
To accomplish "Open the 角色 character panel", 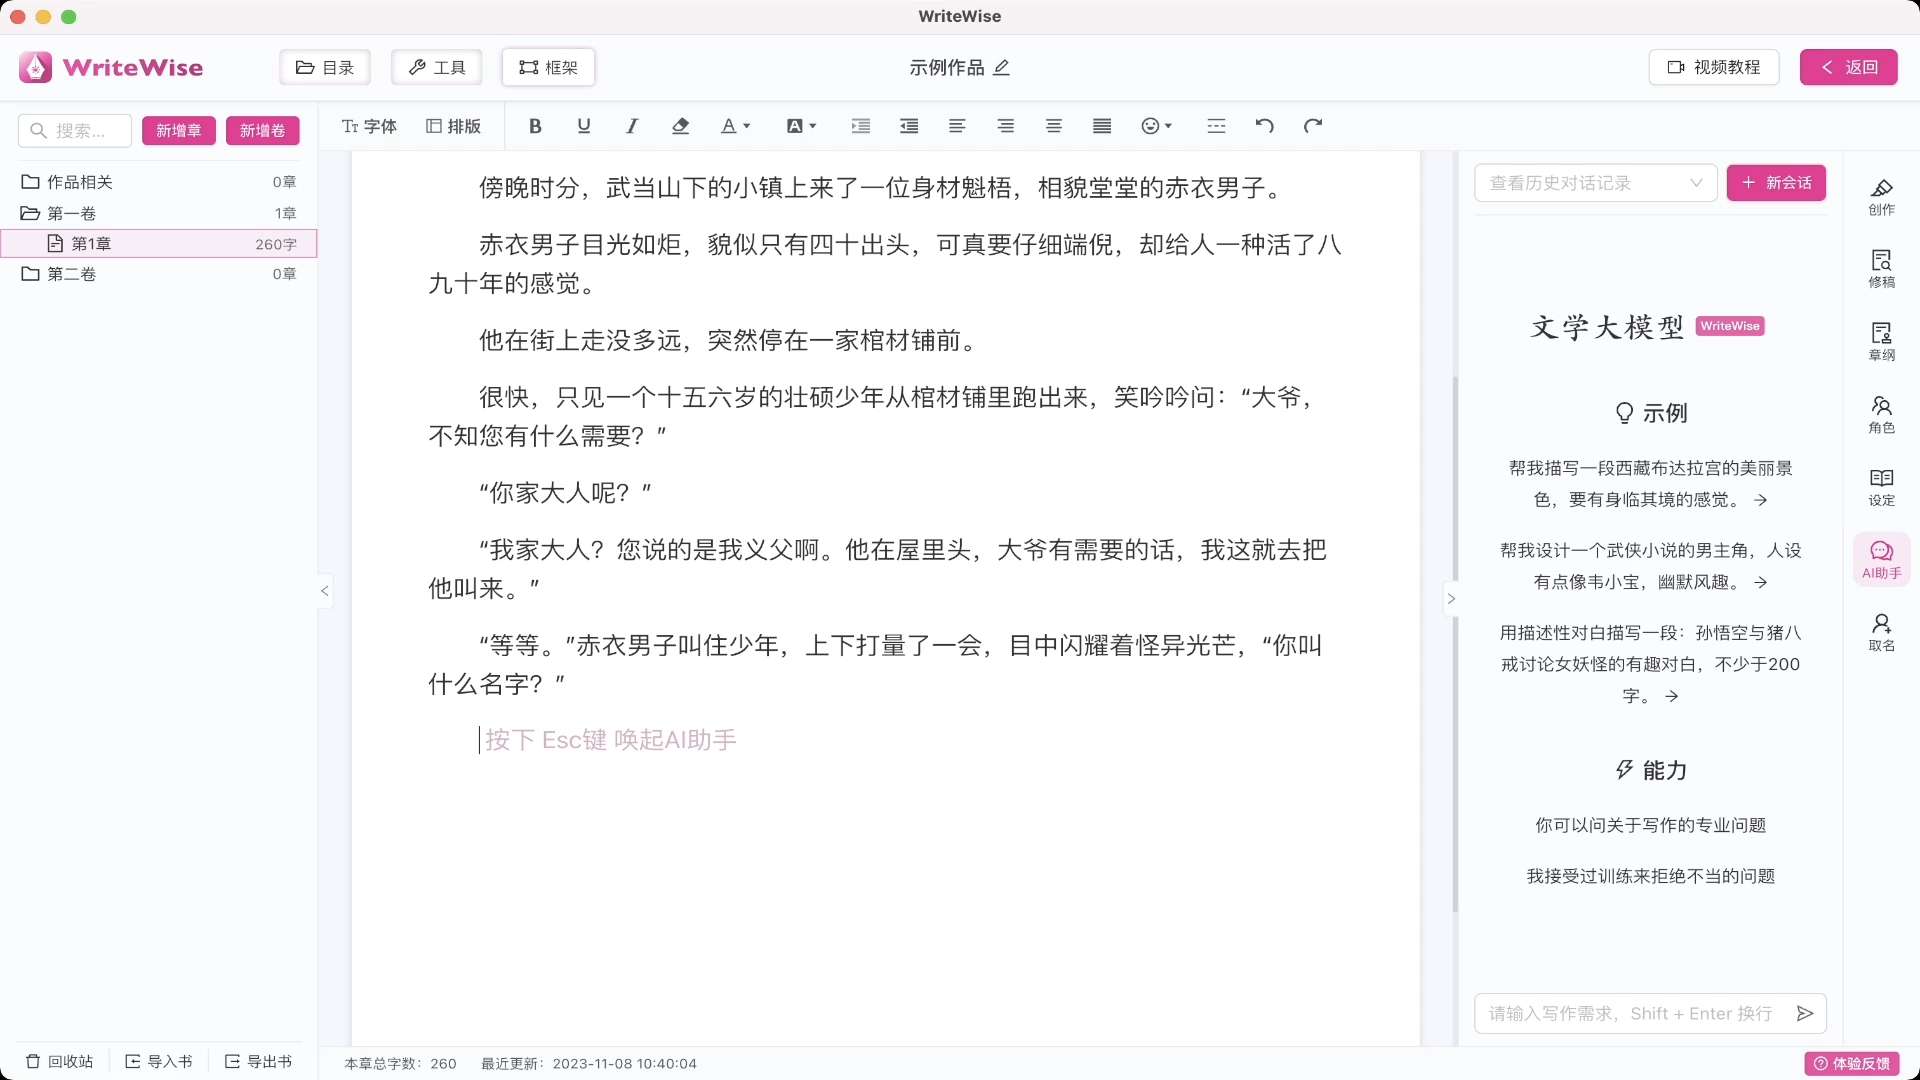I will click(x=1881, y=414).
